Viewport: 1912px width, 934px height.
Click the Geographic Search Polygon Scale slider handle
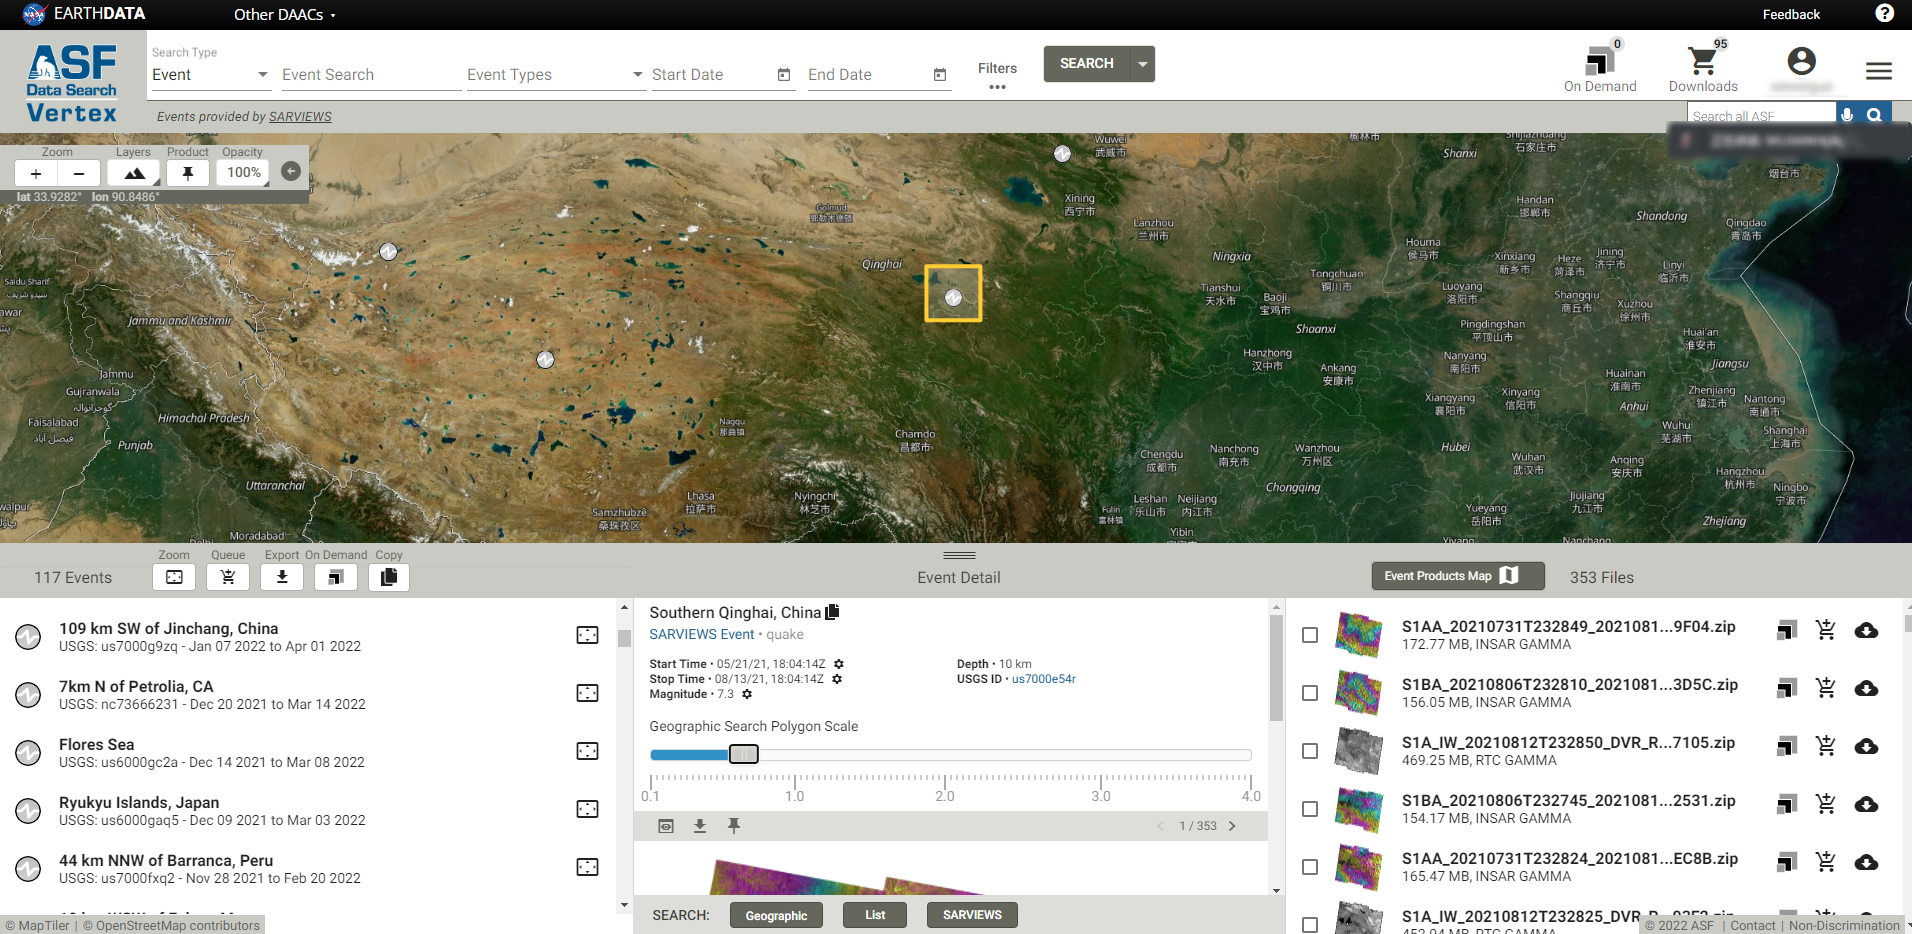click(743, 754)
